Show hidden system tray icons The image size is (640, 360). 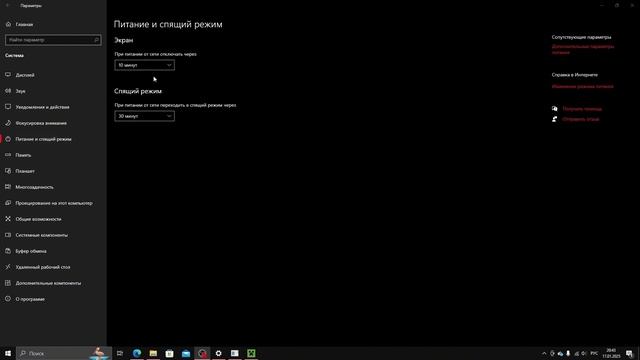(x=544, y=353)
